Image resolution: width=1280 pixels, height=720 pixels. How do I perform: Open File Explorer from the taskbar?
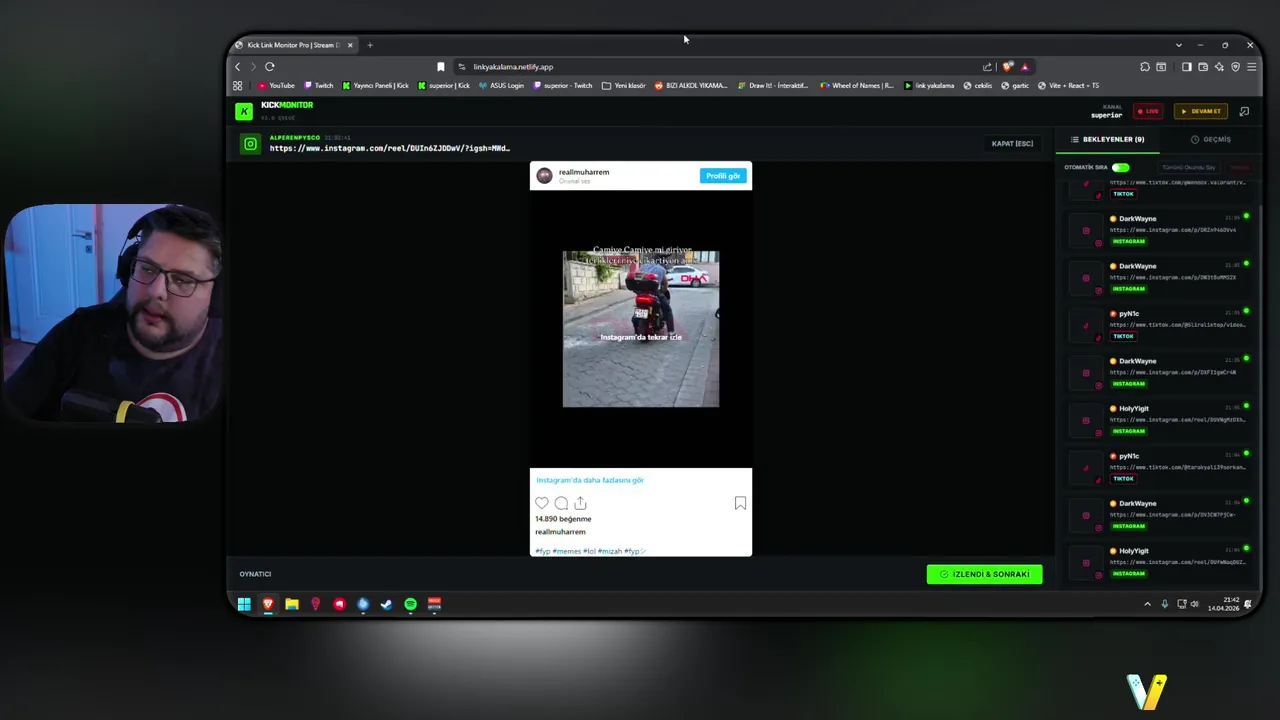(292, 604)
